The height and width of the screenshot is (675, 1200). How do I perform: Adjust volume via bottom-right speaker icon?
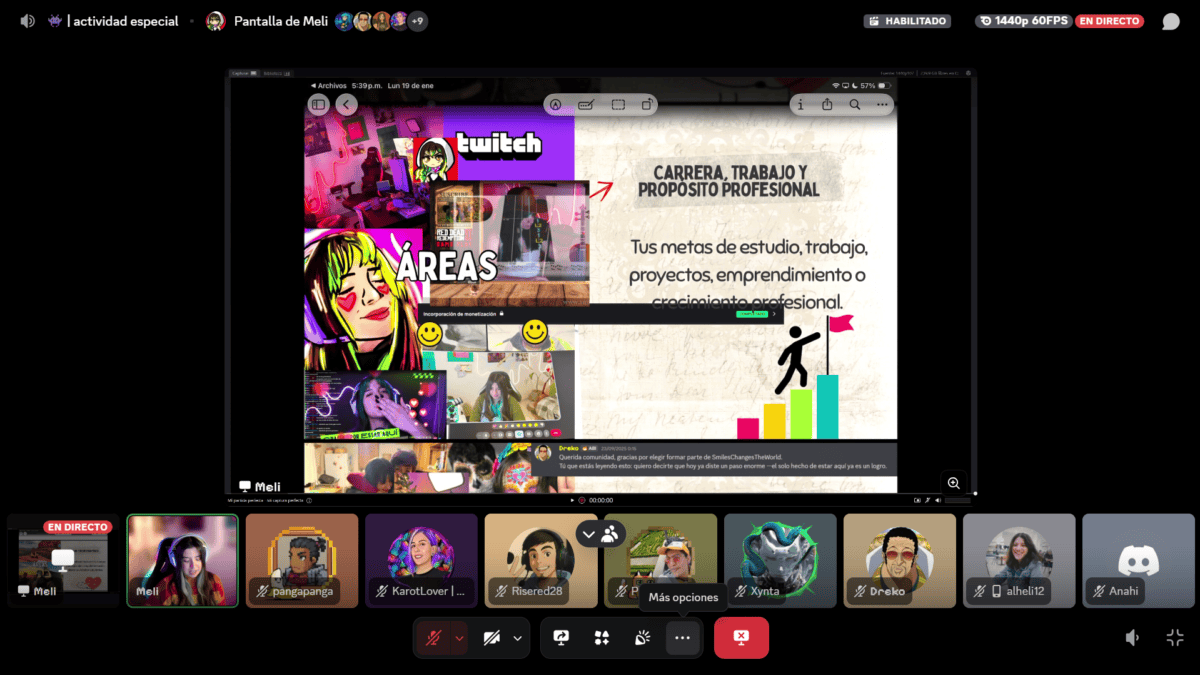click(1132, 638)
